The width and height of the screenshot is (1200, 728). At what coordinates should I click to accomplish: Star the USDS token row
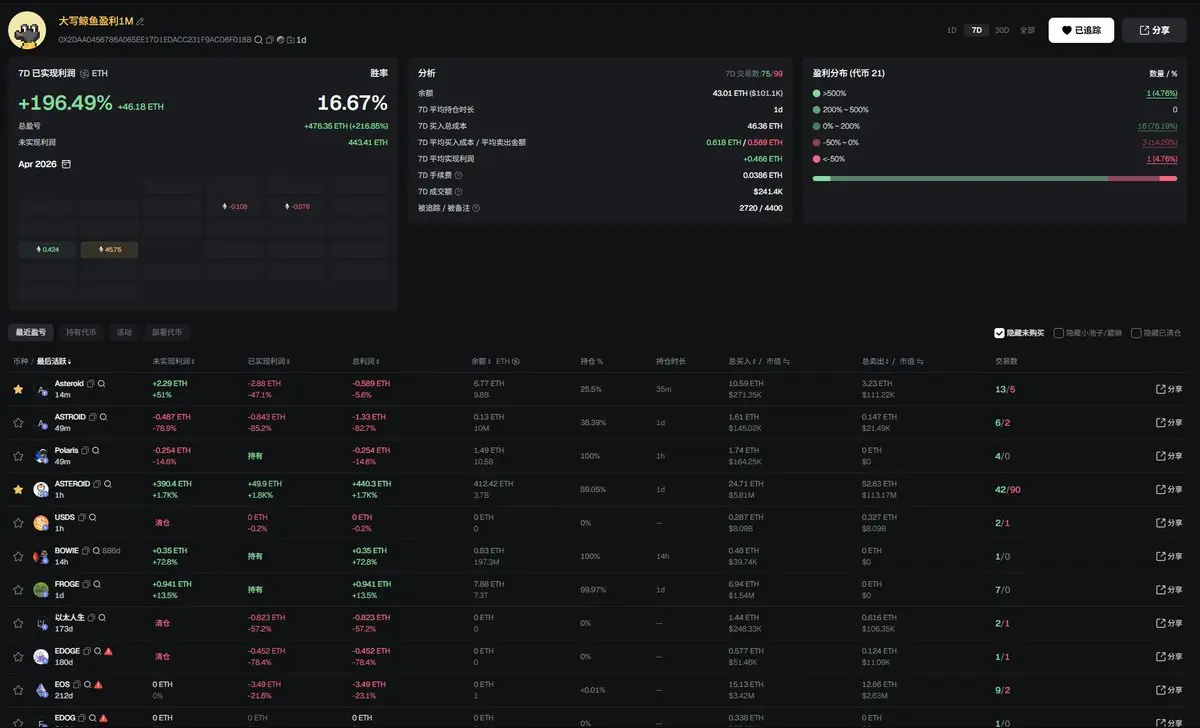[x=18, y=523]
